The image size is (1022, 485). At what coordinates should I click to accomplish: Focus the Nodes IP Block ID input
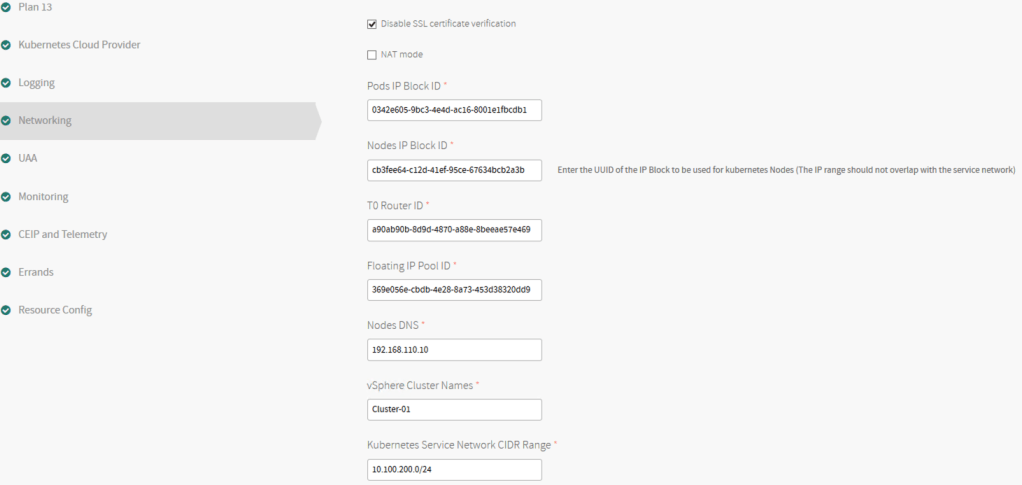(x=455, y=170)
